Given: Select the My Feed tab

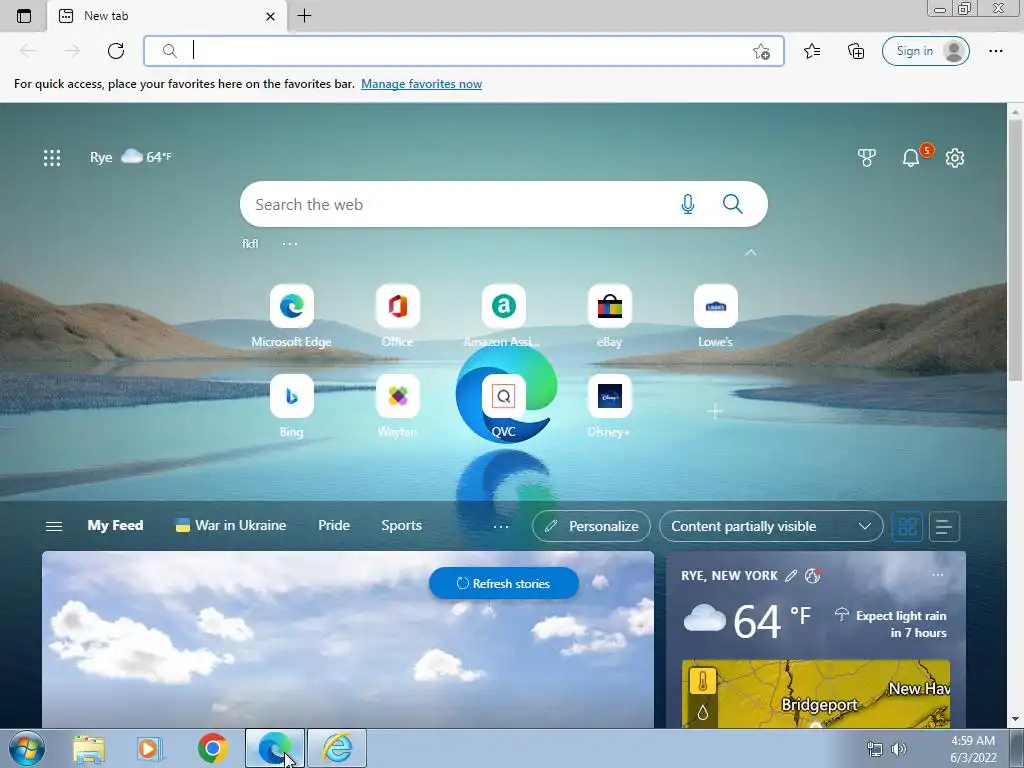Looking at the screenshot, I should click(x=115, y=526).
